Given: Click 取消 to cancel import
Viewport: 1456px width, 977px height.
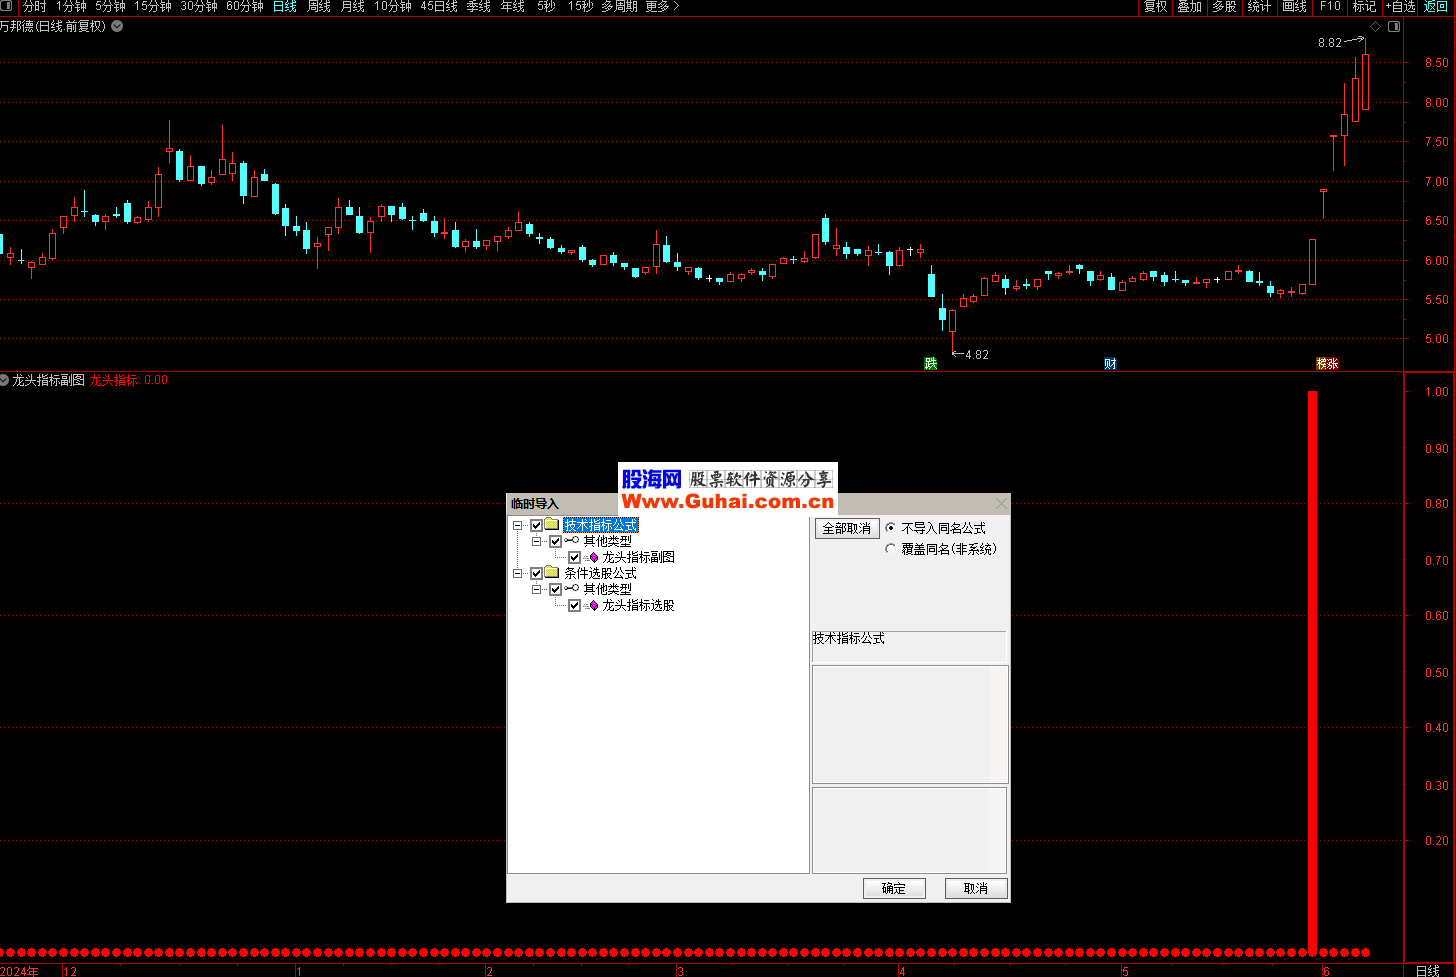Looking at the screenshot, I should [976, 888].
